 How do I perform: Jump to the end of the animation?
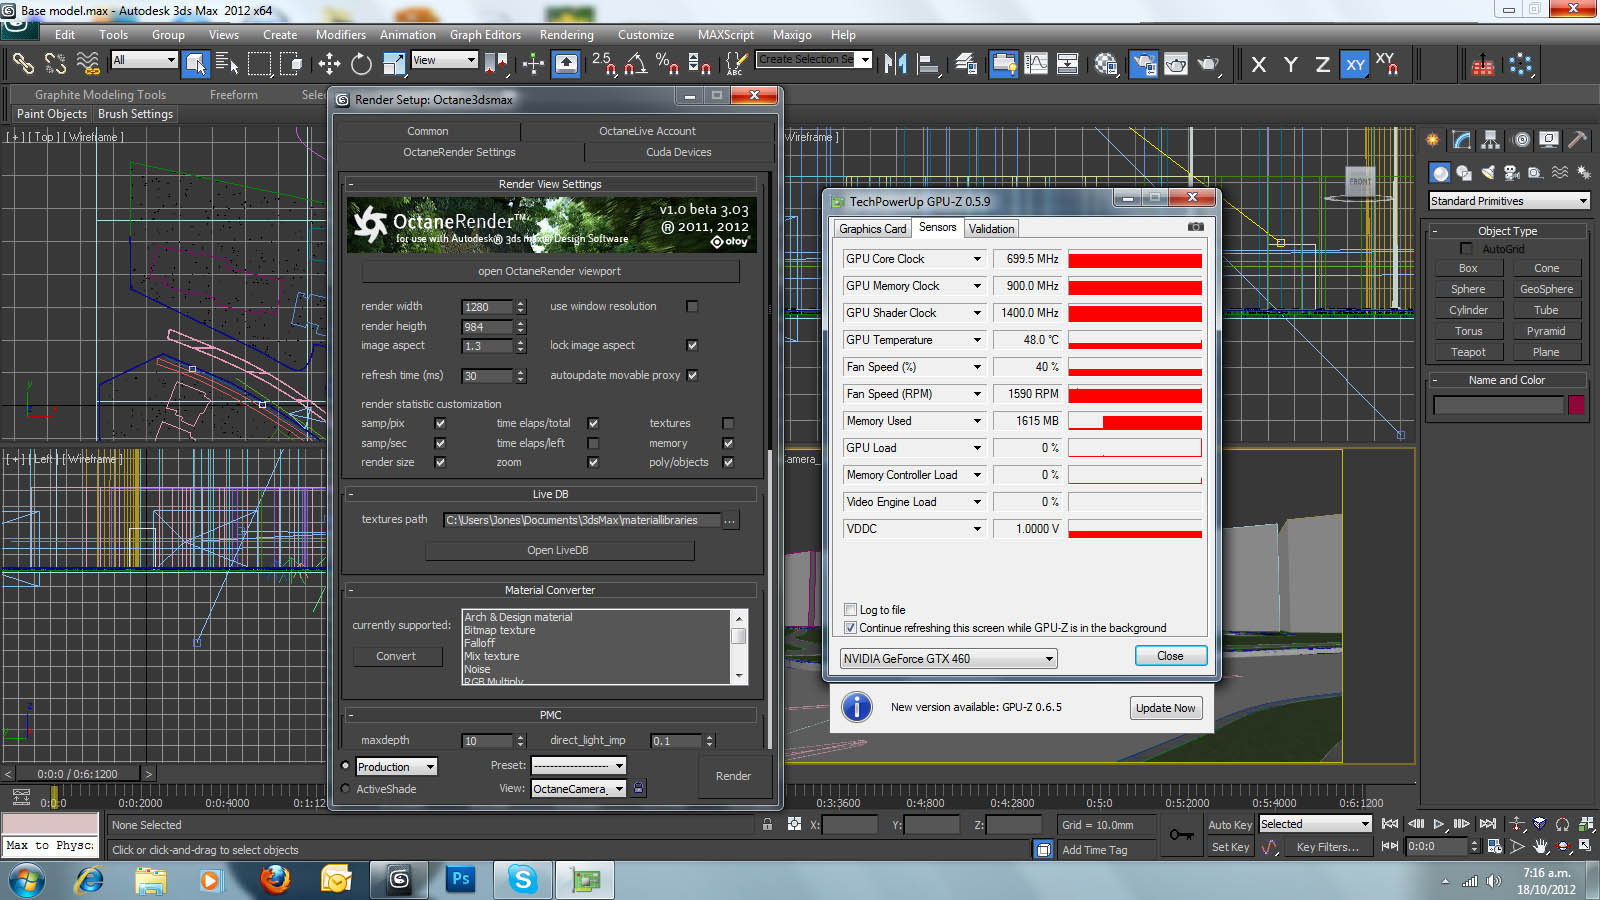click(1488, 824)
